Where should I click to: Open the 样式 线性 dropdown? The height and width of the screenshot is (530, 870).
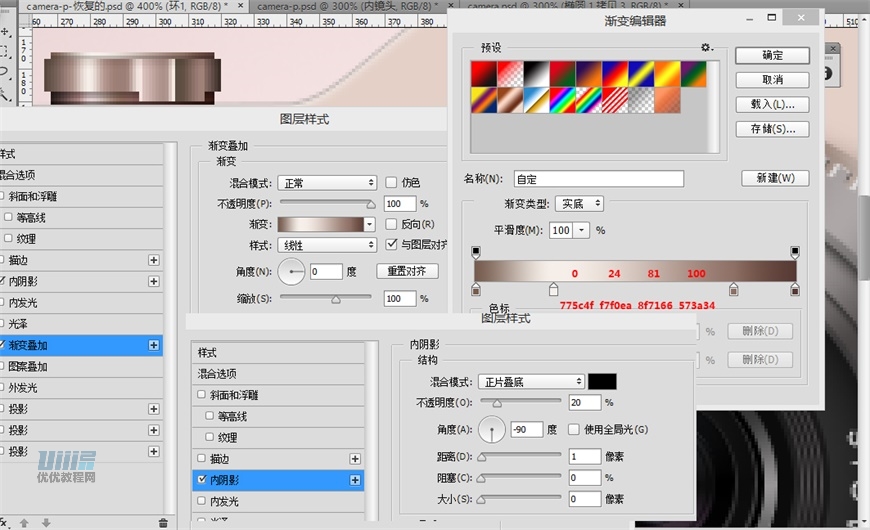click(327, 245)
